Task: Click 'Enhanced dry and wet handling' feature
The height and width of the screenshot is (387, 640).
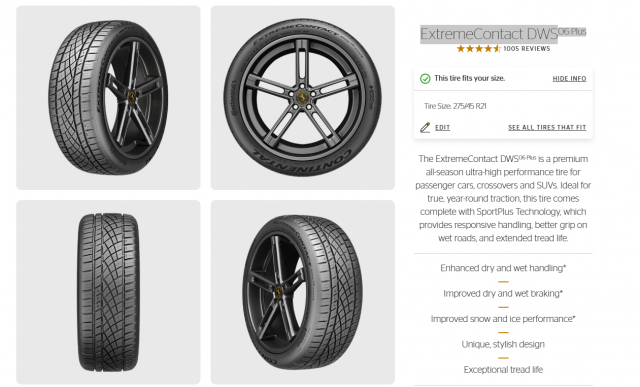Action: [503, 268]
